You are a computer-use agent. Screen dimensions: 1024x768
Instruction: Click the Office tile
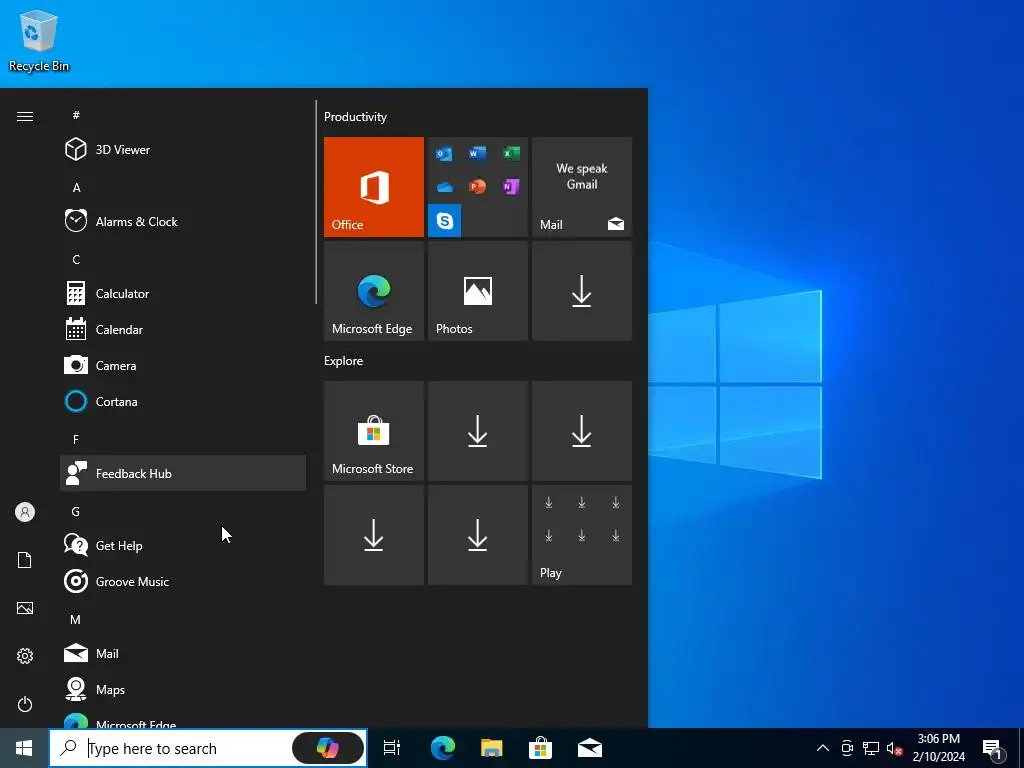point(374,187)
